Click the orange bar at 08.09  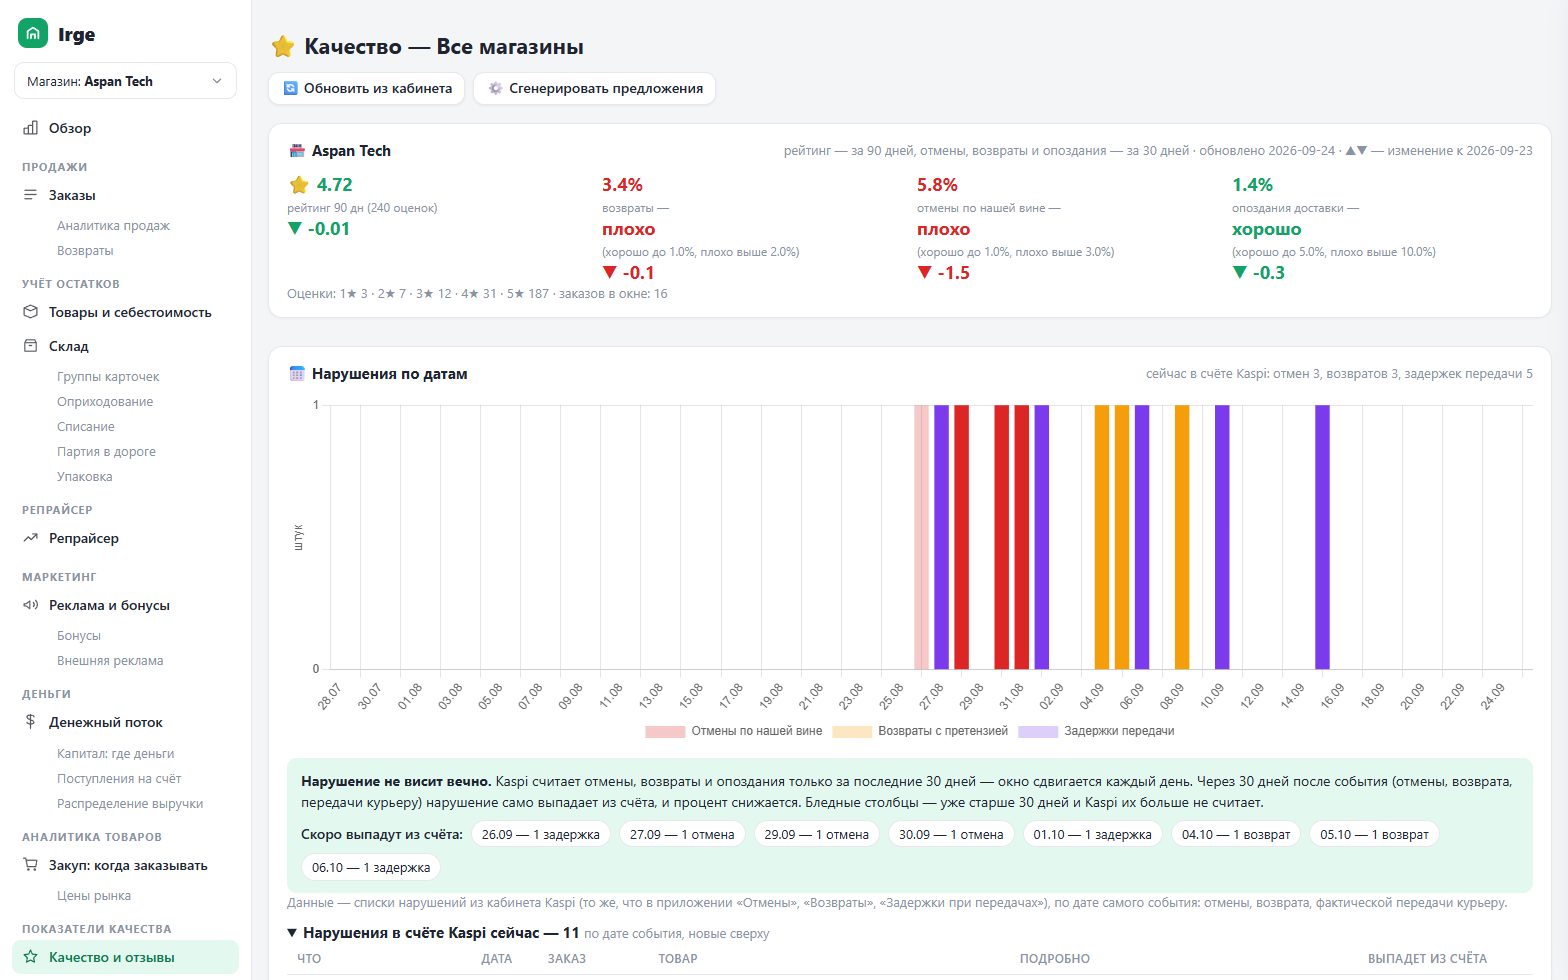pyautogui.click(x=1182, y=537)
